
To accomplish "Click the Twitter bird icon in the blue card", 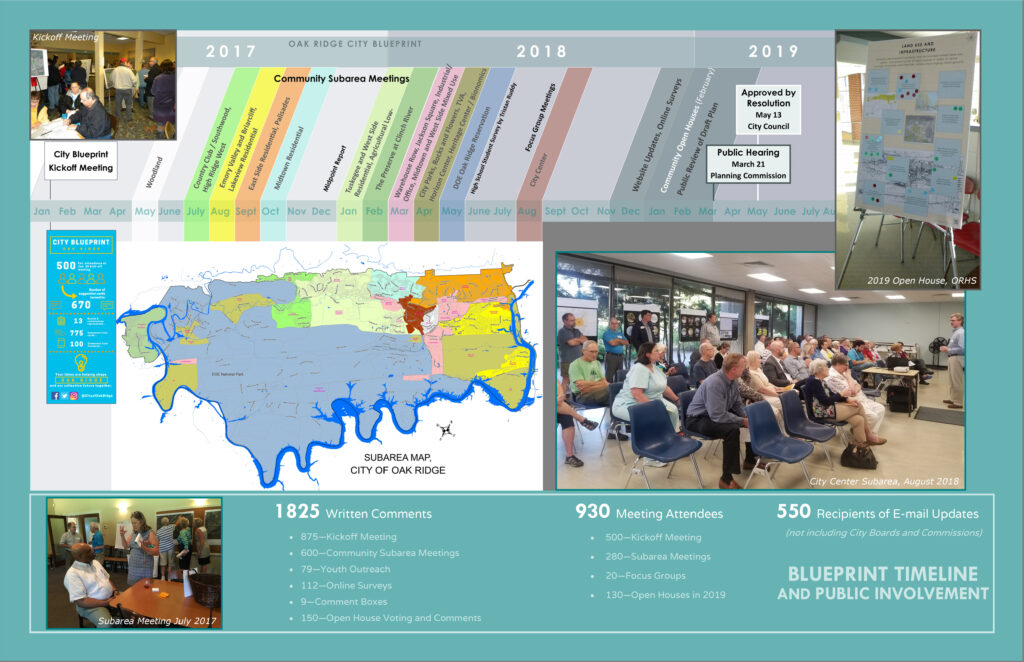I will click(x=65, y=396).
